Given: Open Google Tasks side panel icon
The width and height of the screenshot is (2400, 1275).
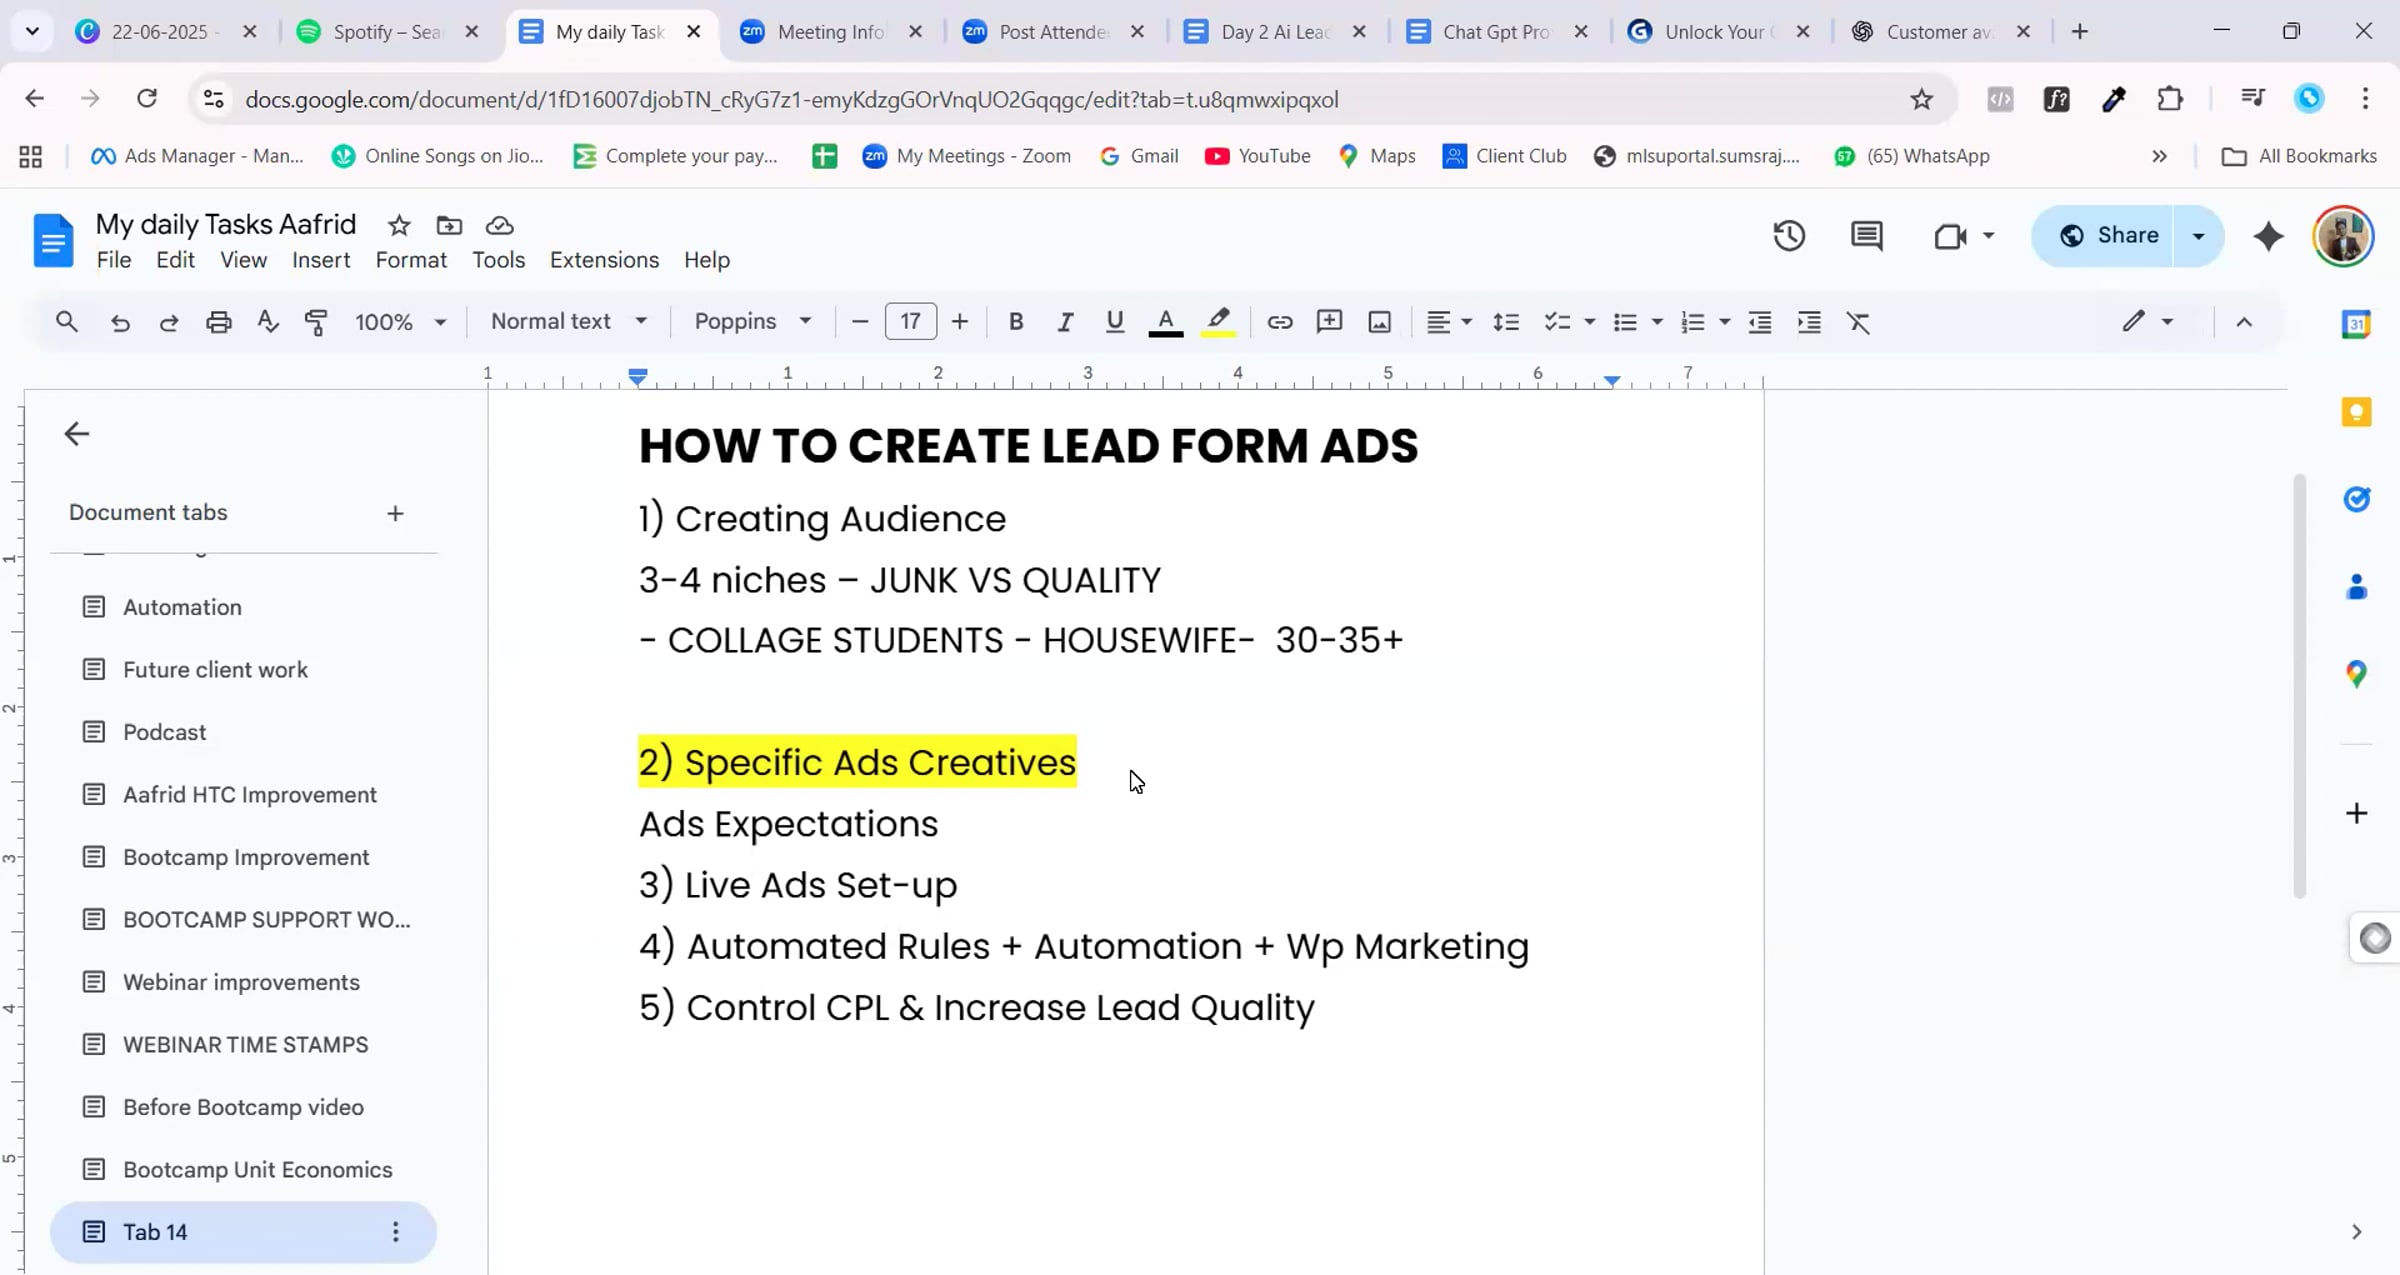Looking at the screenshot, I should pyautogui.click(x=2356, y=498).
